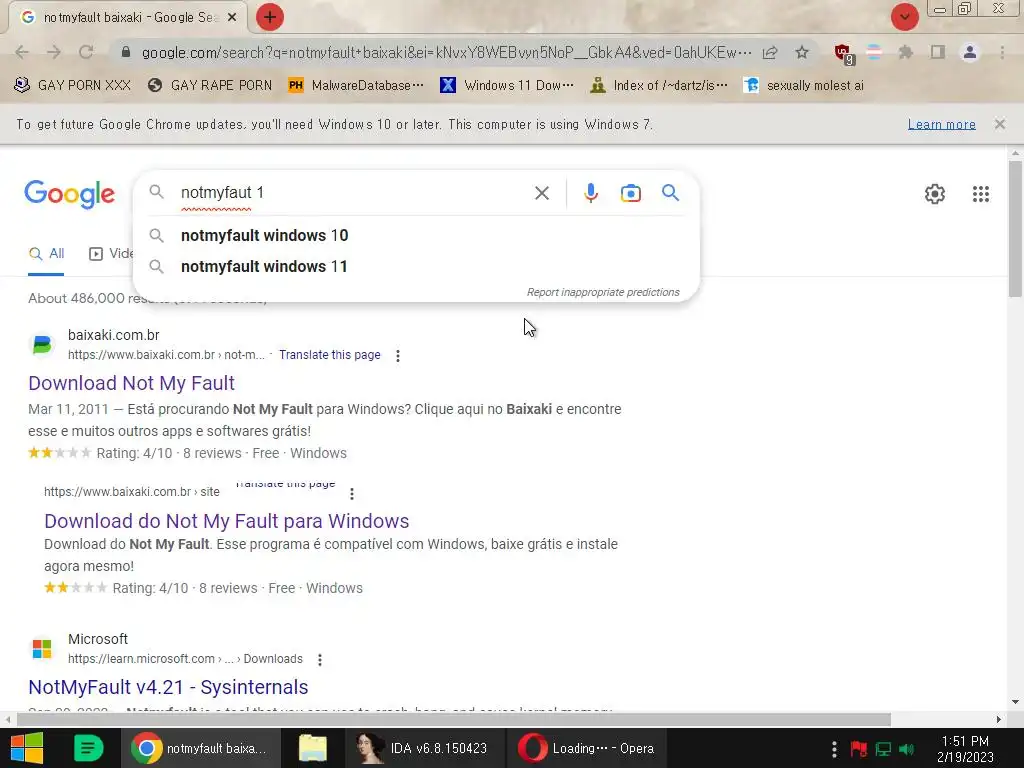The width and height of the screenshot is (1024, 768).
Task: Open the extensions puzzle piece menu
Action: [x=905, y=52]
